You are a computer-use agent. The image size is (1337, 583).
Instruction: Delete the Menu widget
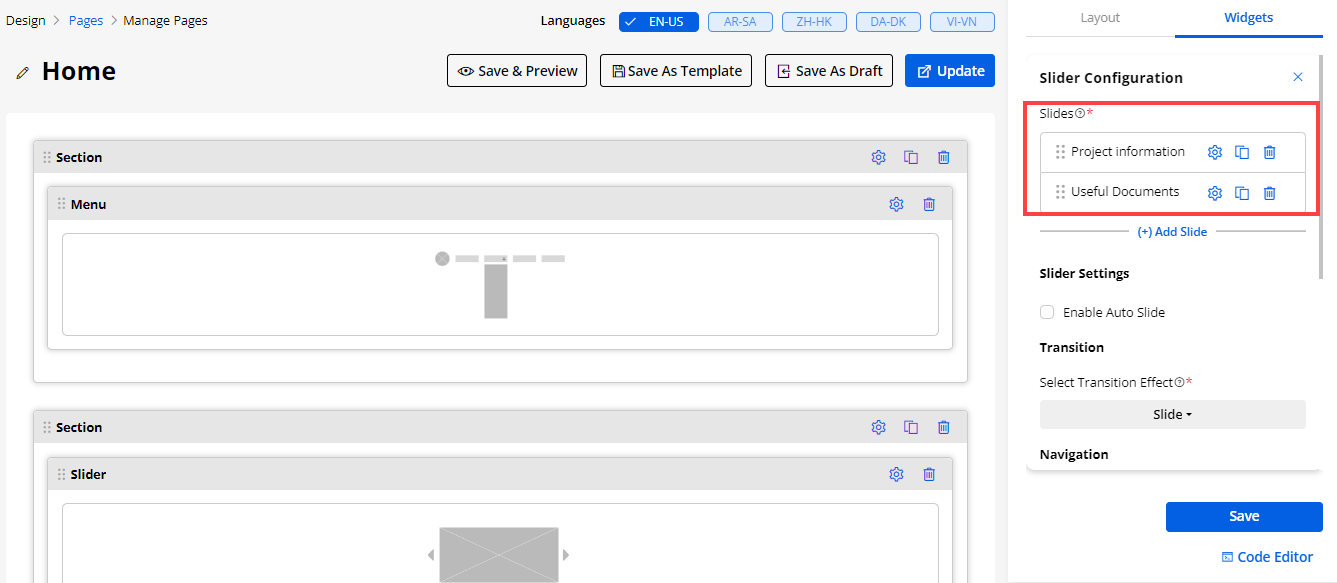click(929, 204)
